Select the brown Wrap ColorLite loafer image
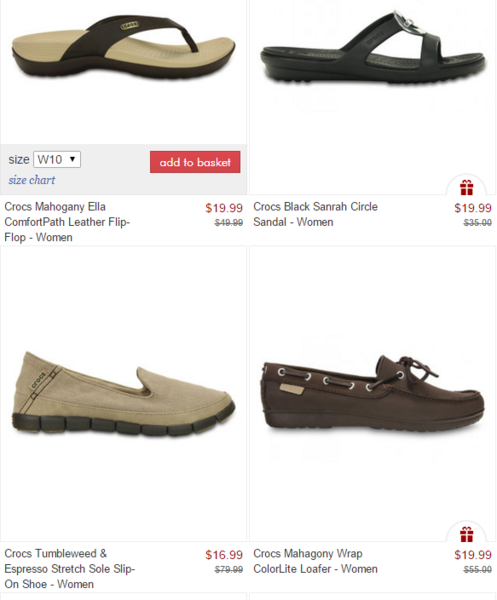The image size is (497, 600). click(373, 393)
